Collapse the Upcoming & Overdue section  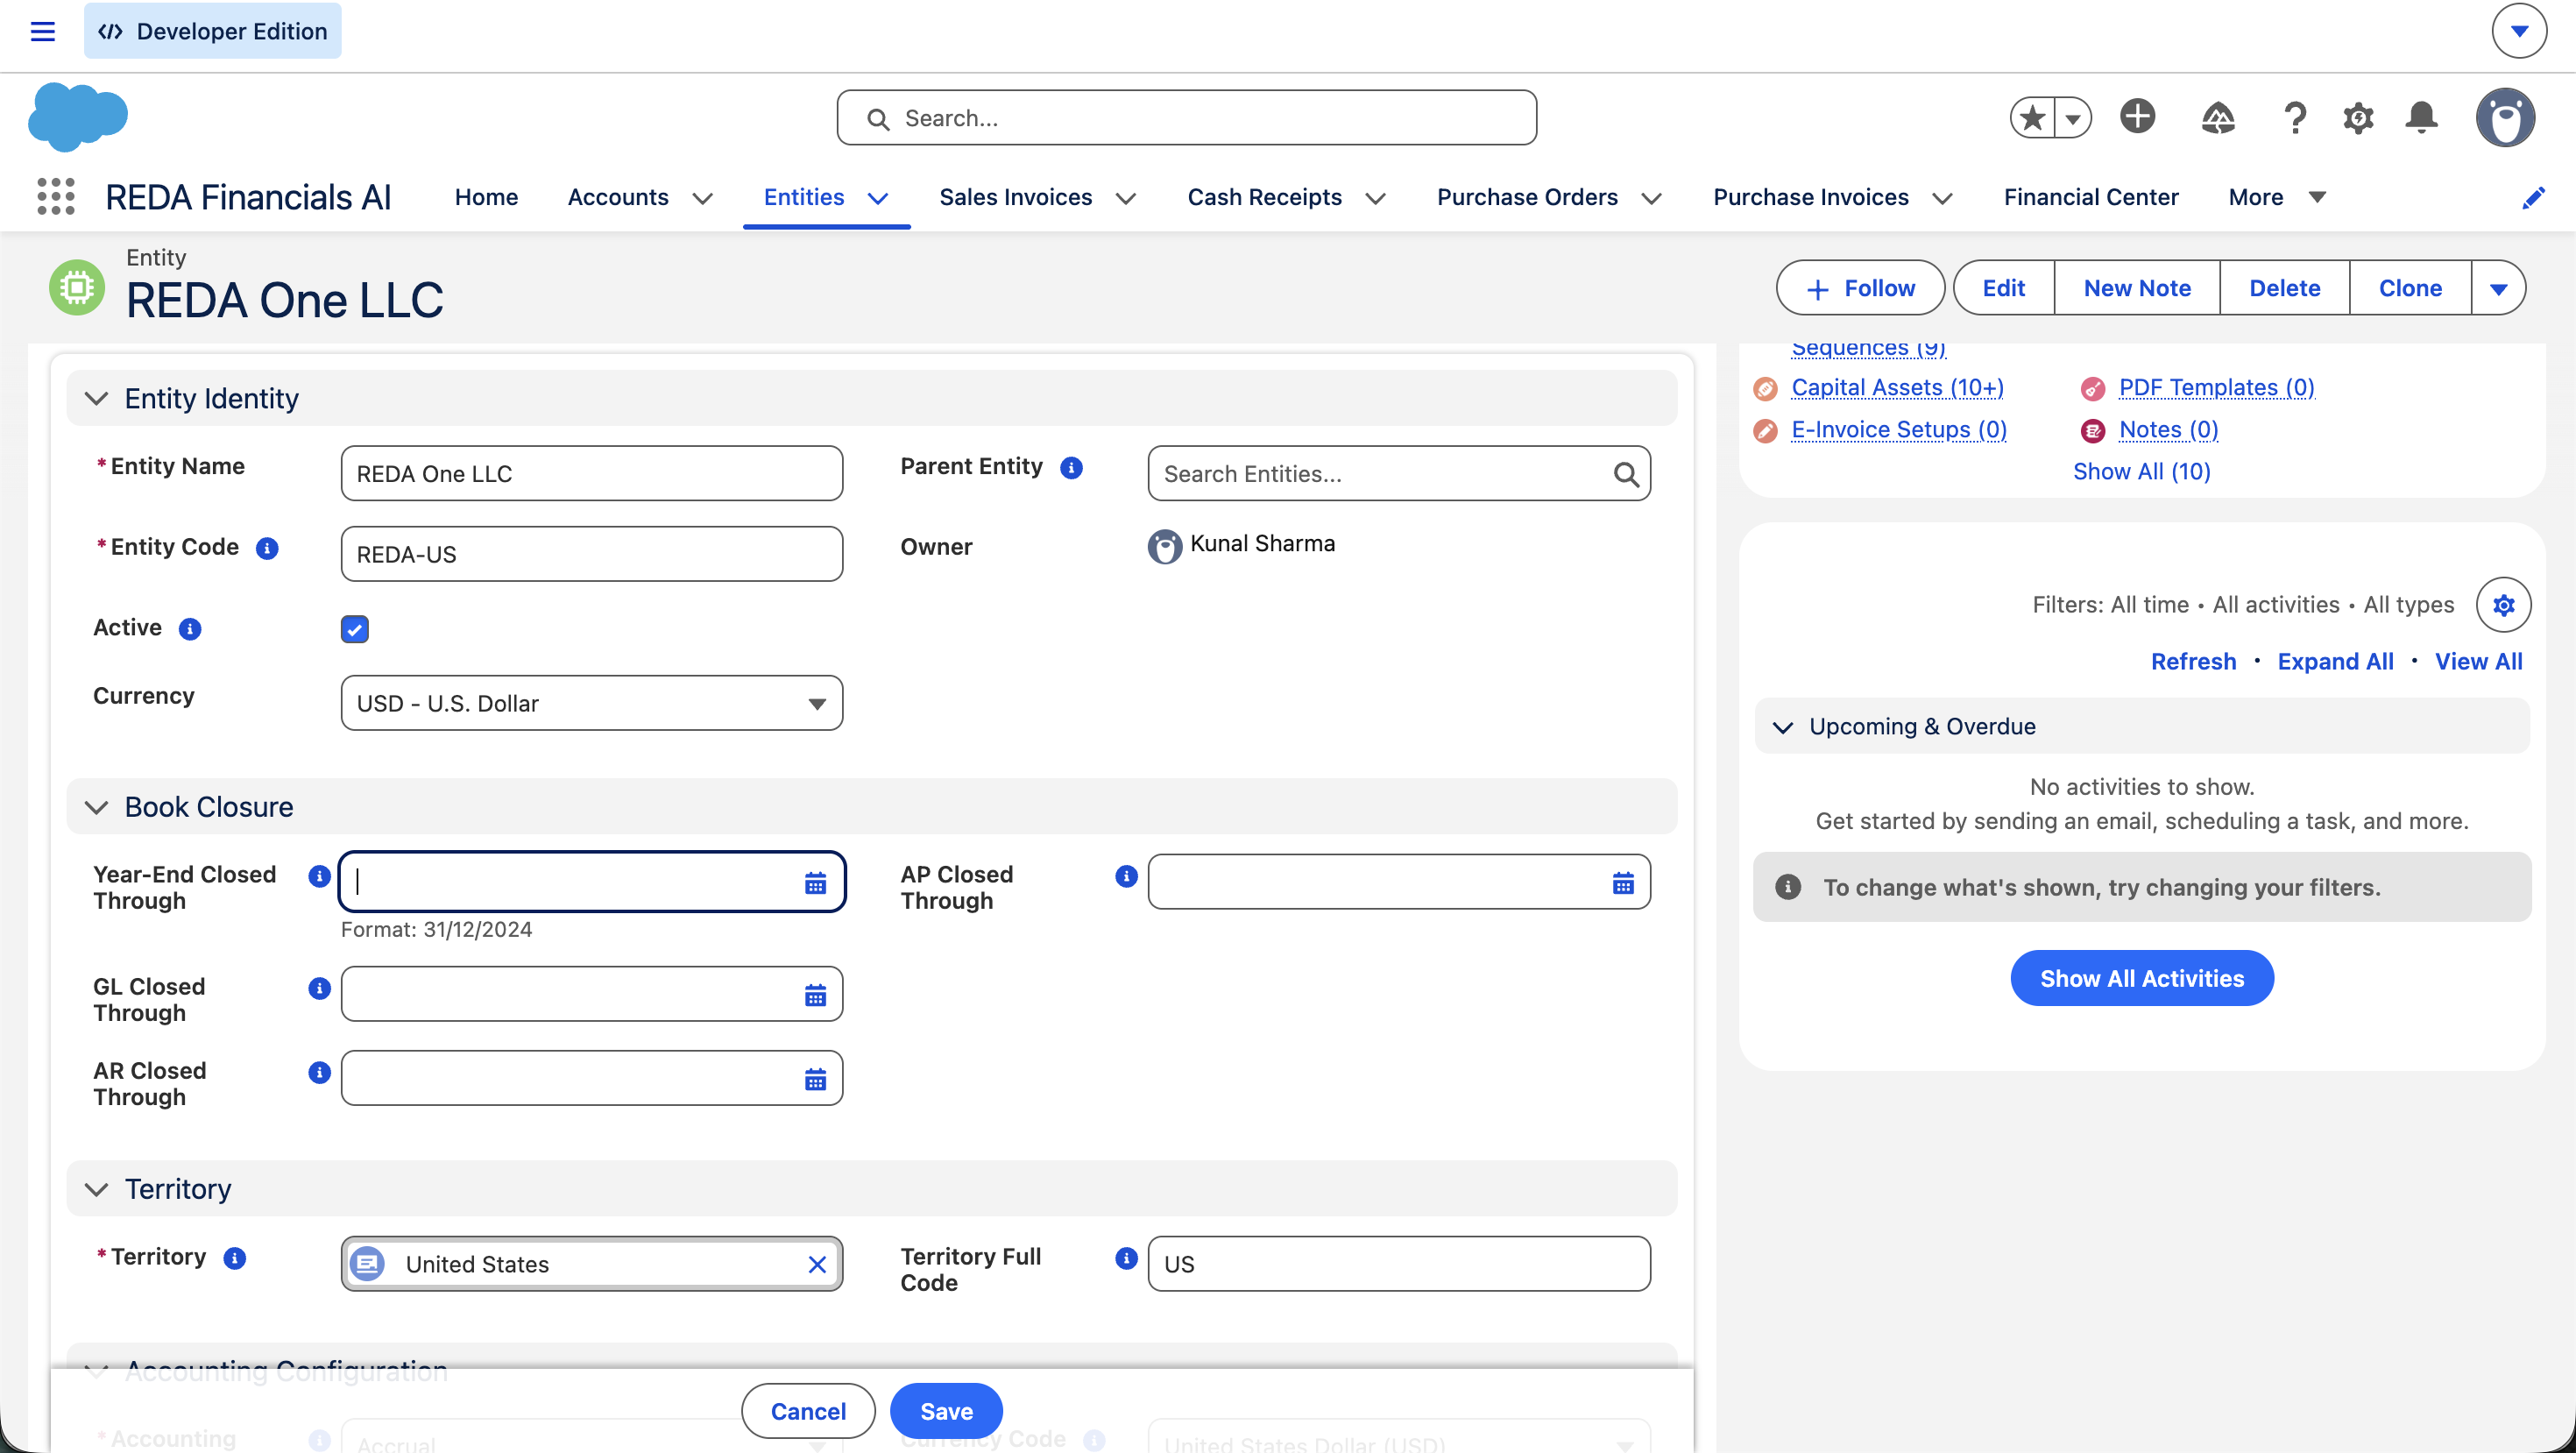click(x=1782, y=727)
